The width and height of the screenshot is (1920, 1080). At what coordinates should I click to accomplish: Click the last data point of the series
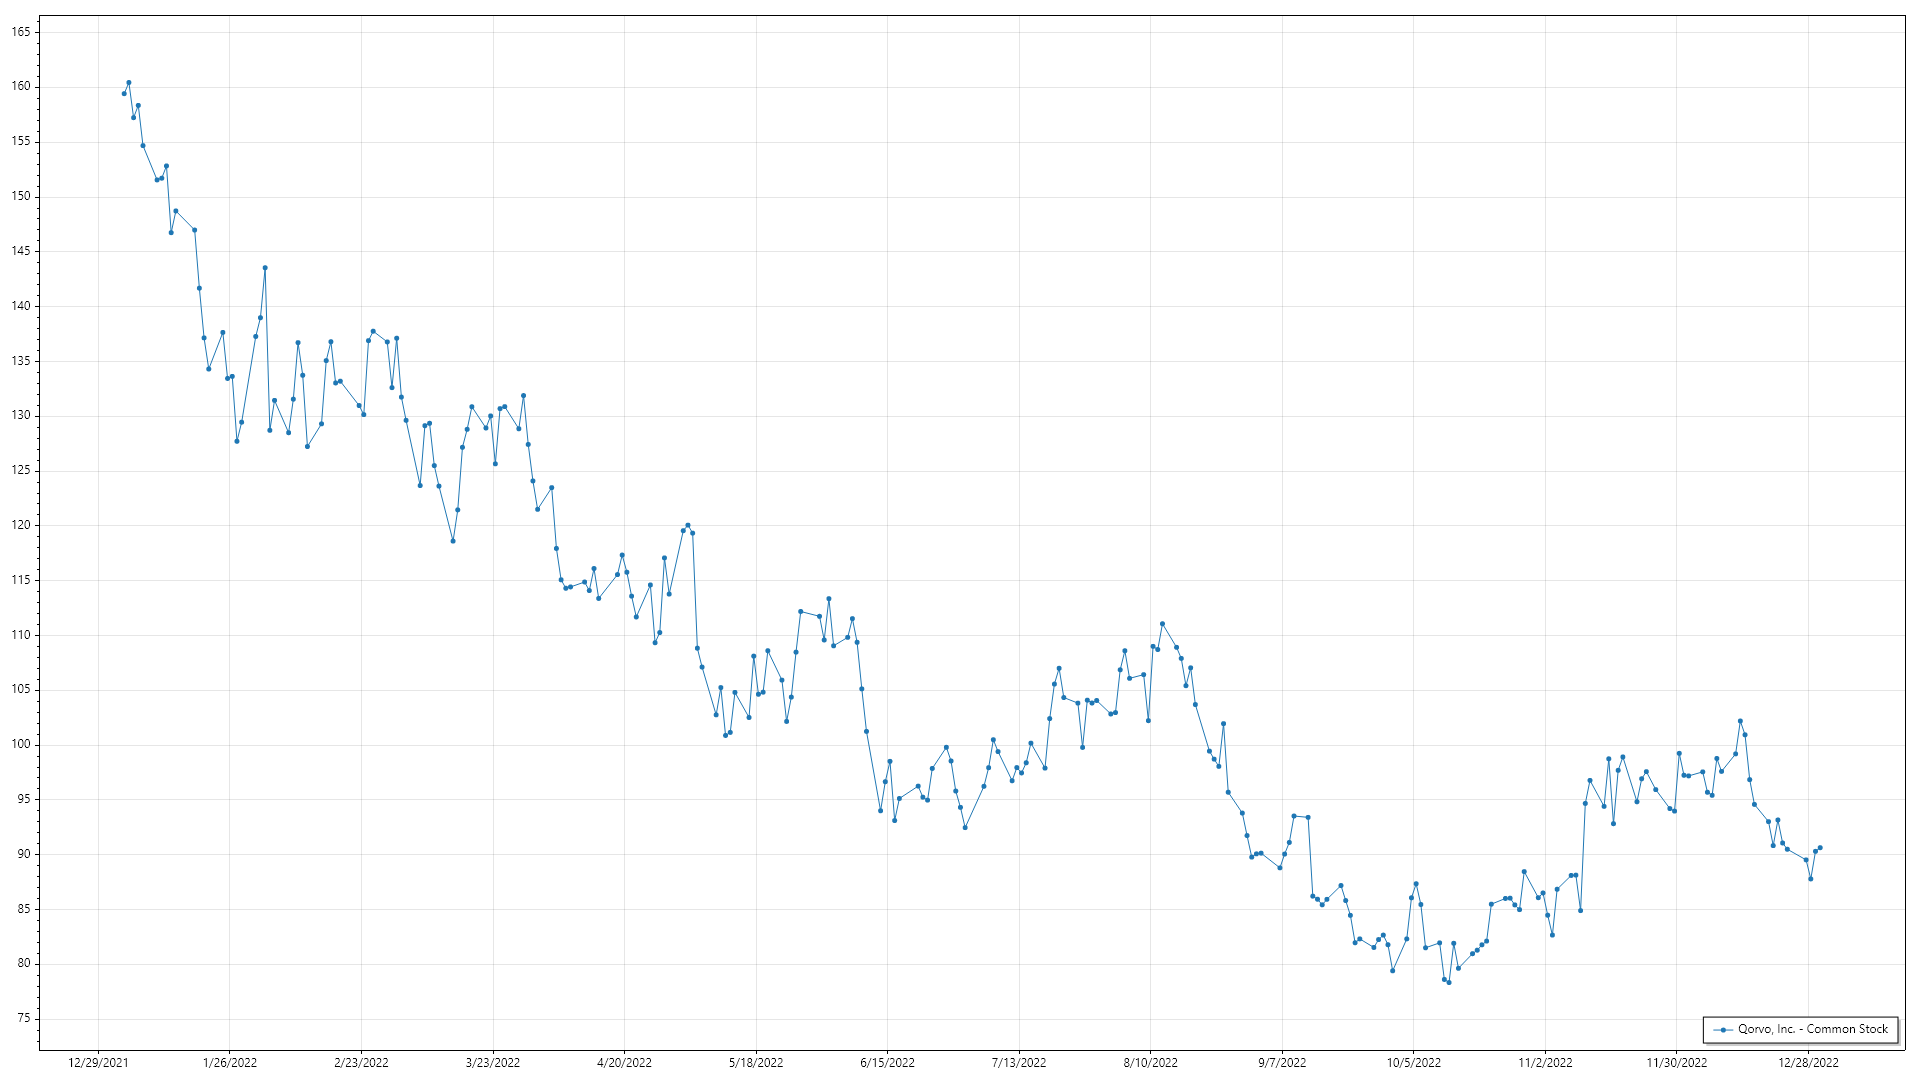[1820, 848]
